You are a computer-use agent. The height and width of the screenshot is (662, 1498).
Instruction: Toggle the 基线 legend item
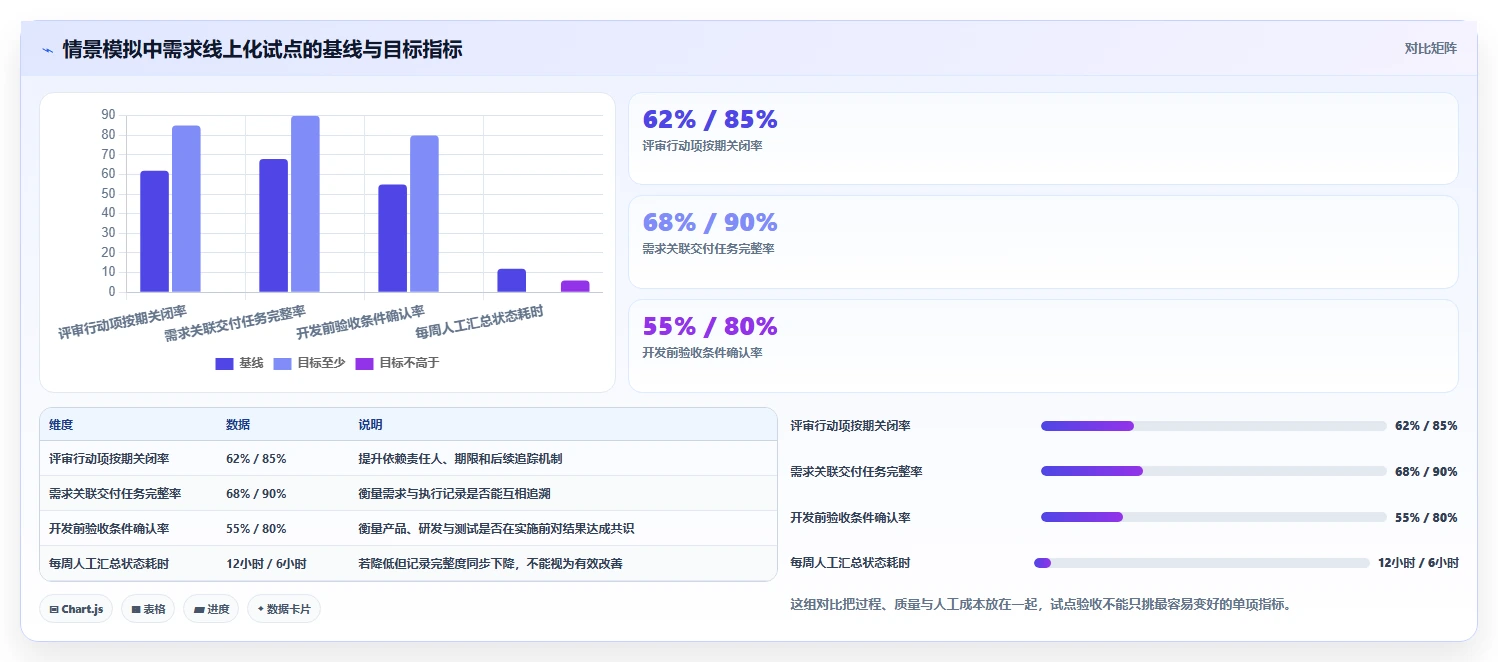point(239,363)
